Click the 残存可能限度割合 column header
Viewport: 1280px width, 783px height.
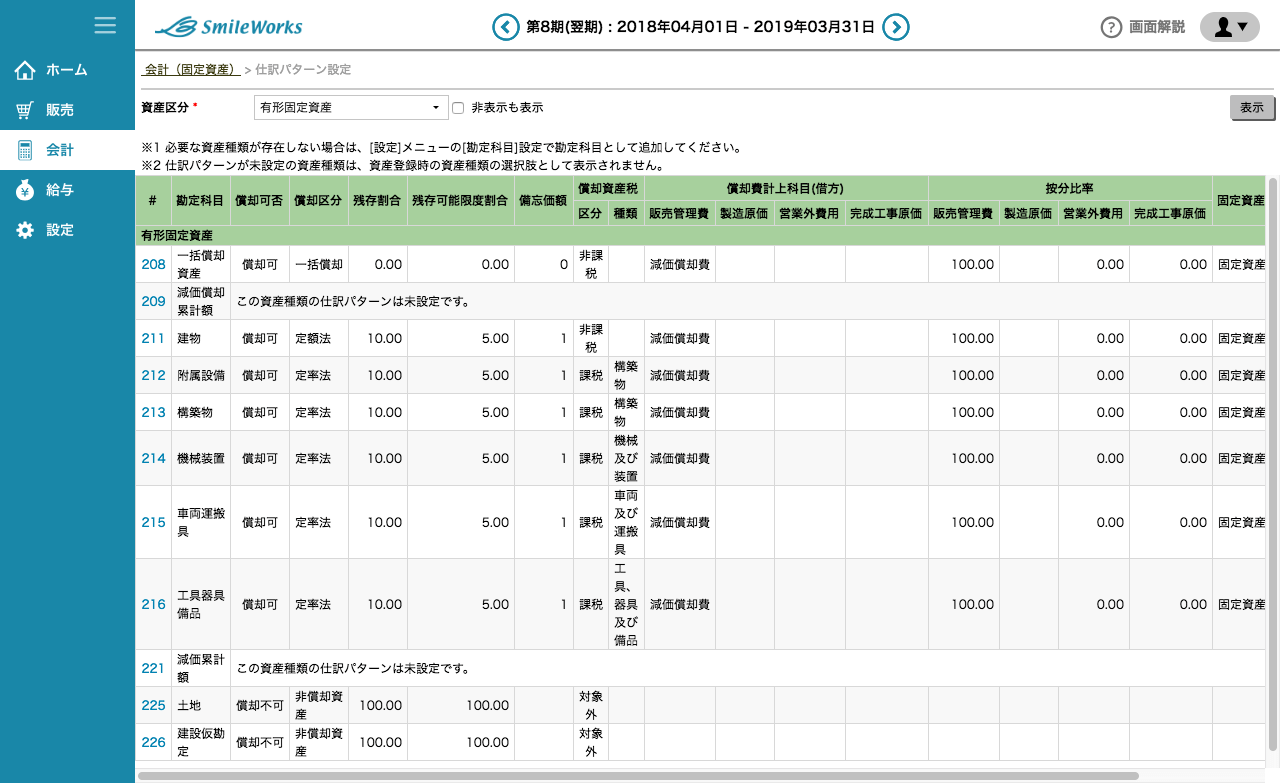461,200
